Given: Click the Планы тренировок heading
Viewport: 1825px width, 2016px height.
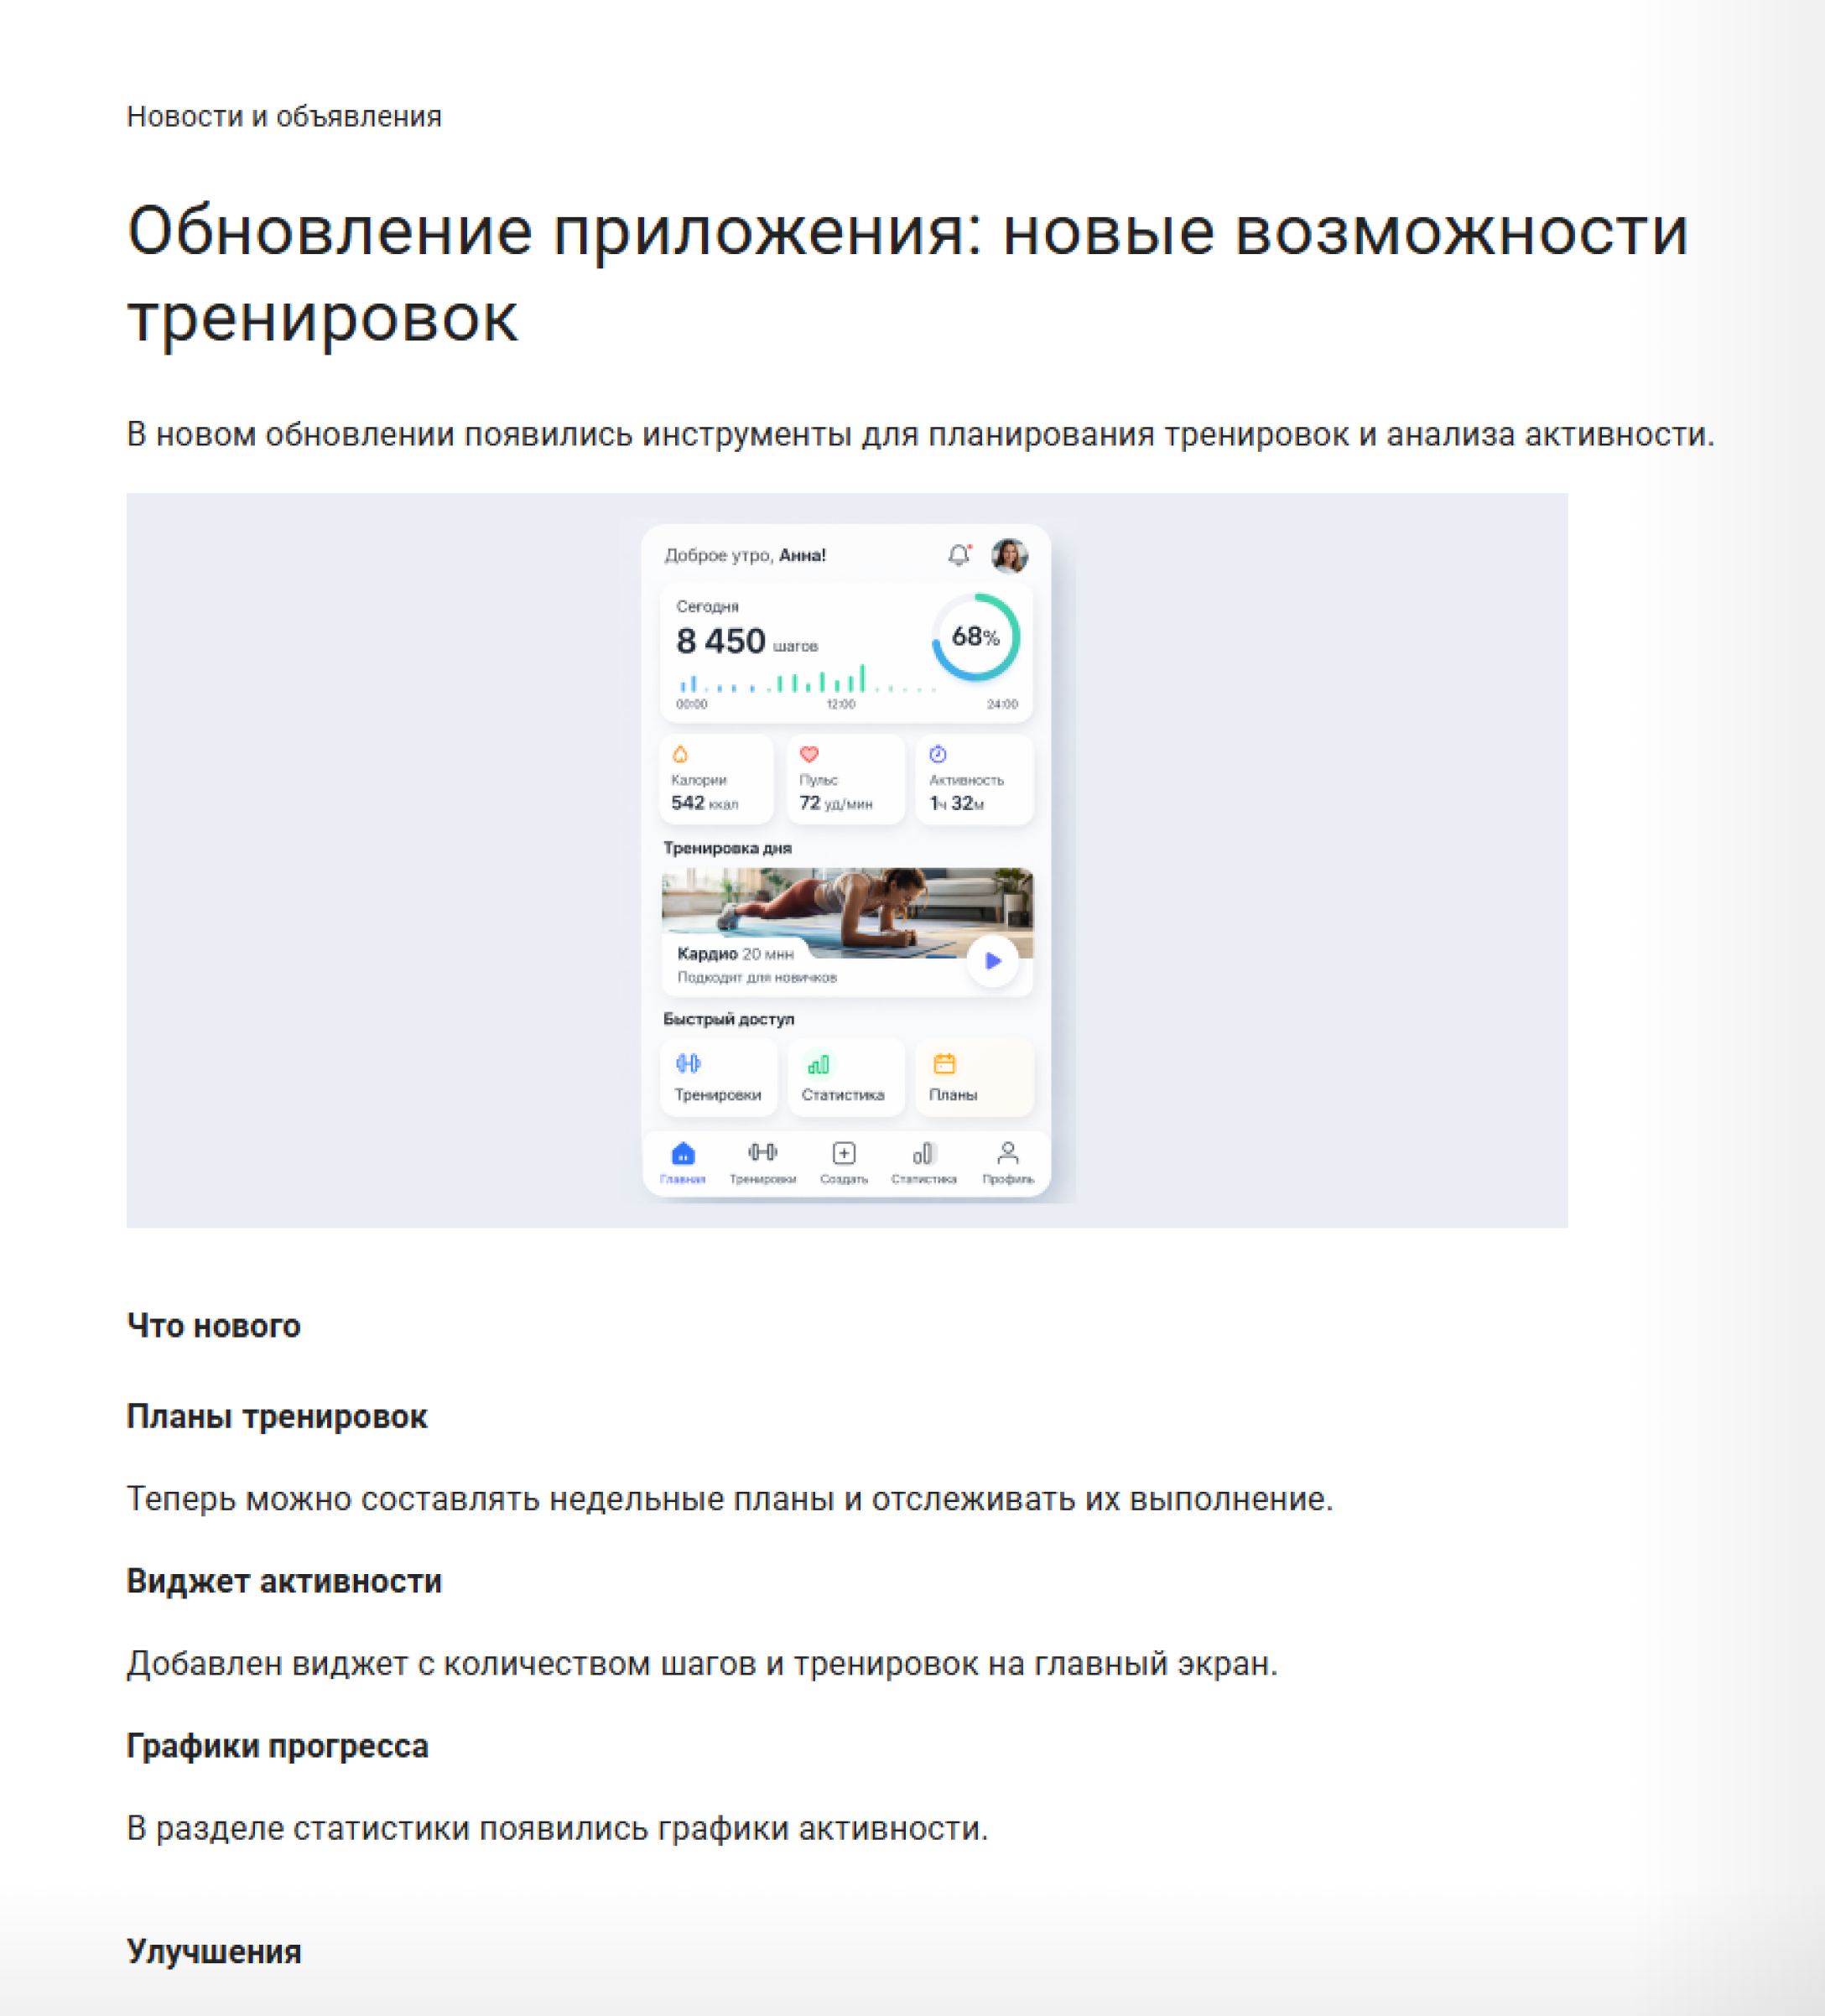Looking at the screenshot, I should pos(277,1416).
